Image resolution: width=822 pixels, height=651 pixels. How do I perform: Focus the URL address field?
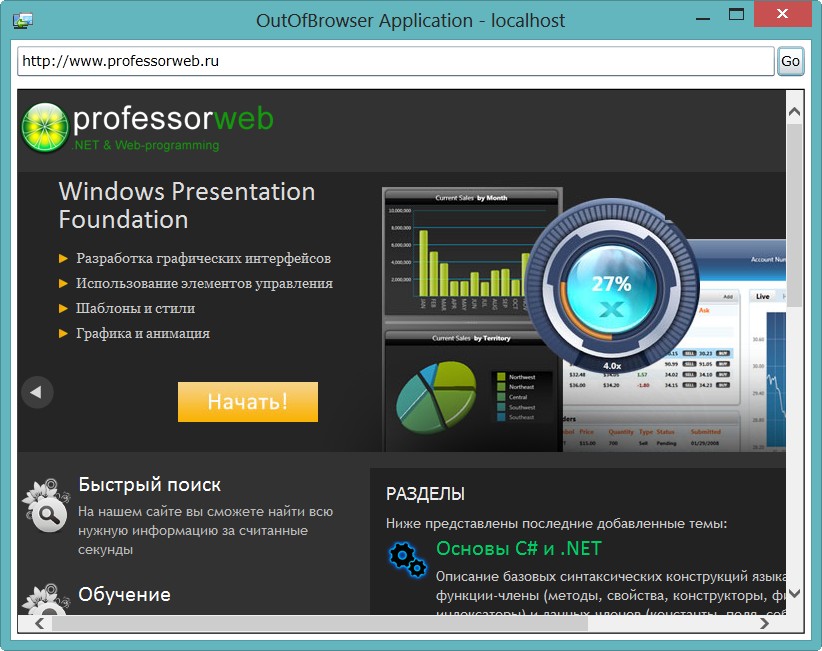[396, 61]
